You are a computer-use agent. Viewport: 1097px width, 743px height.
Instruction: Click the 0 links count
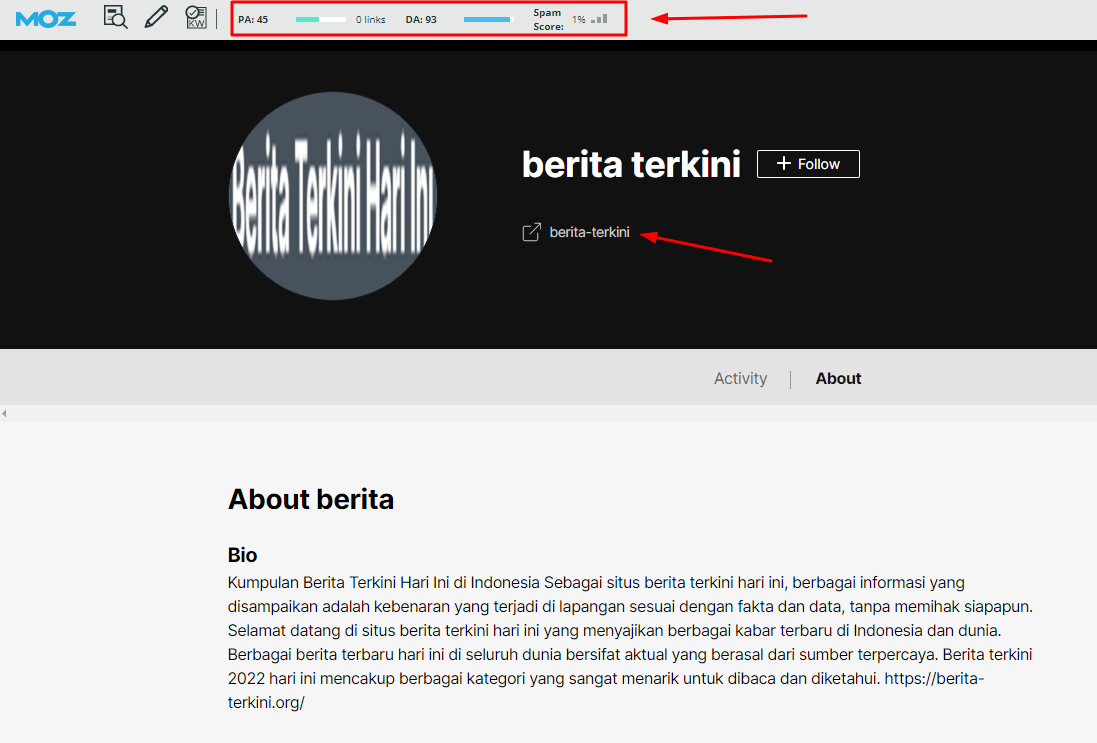click(x=370, y=20)
